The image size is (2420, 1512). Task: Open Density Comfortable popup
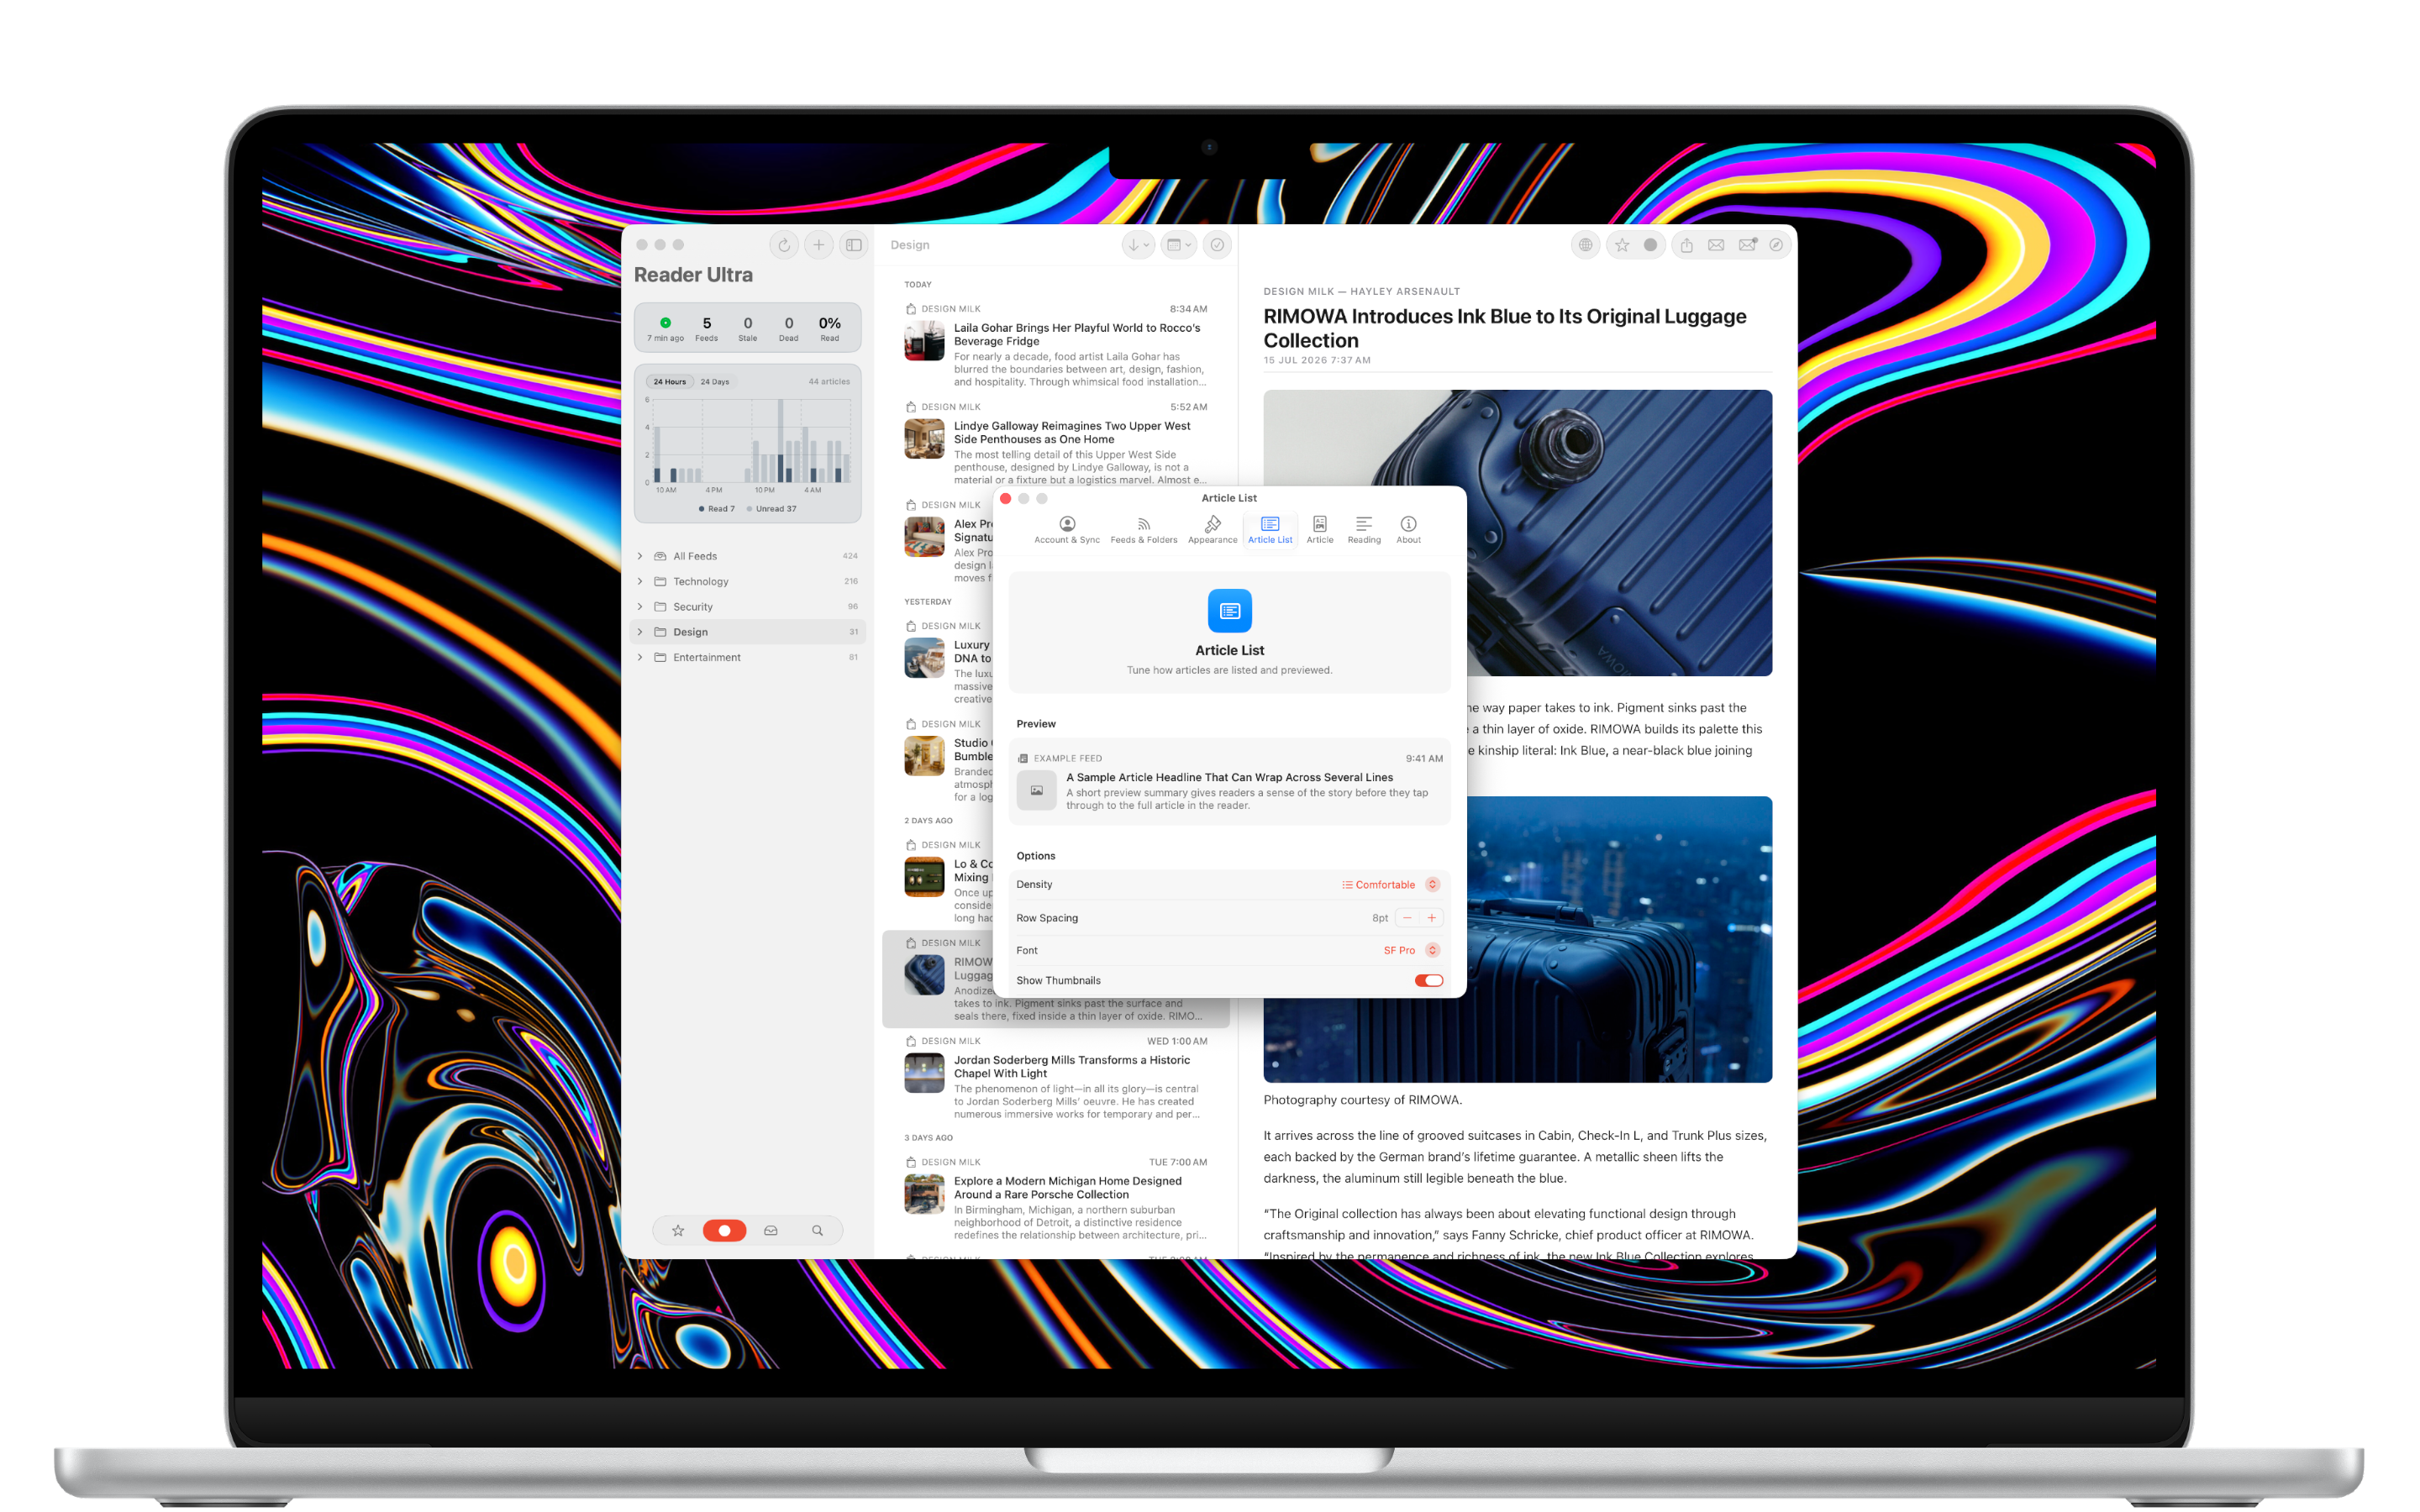[x=1390, y=884]
